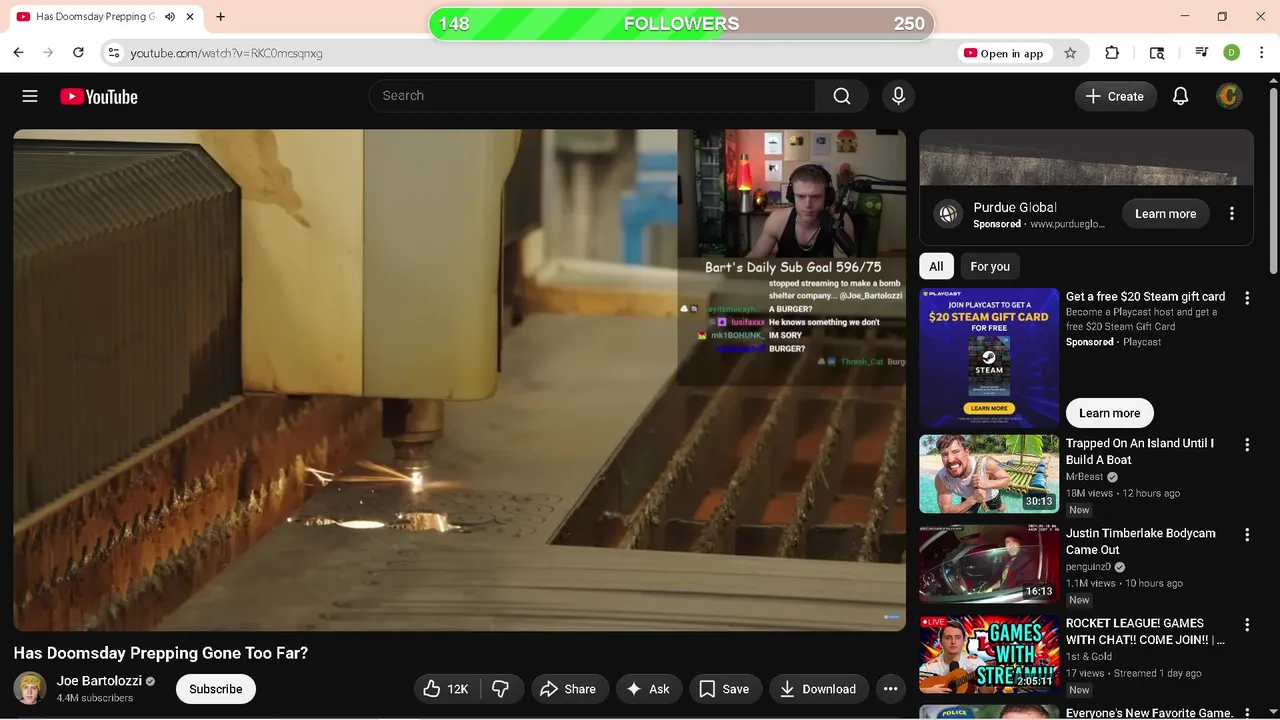
Task: Start voice search with microphone icon
Action: pos(898,96)
